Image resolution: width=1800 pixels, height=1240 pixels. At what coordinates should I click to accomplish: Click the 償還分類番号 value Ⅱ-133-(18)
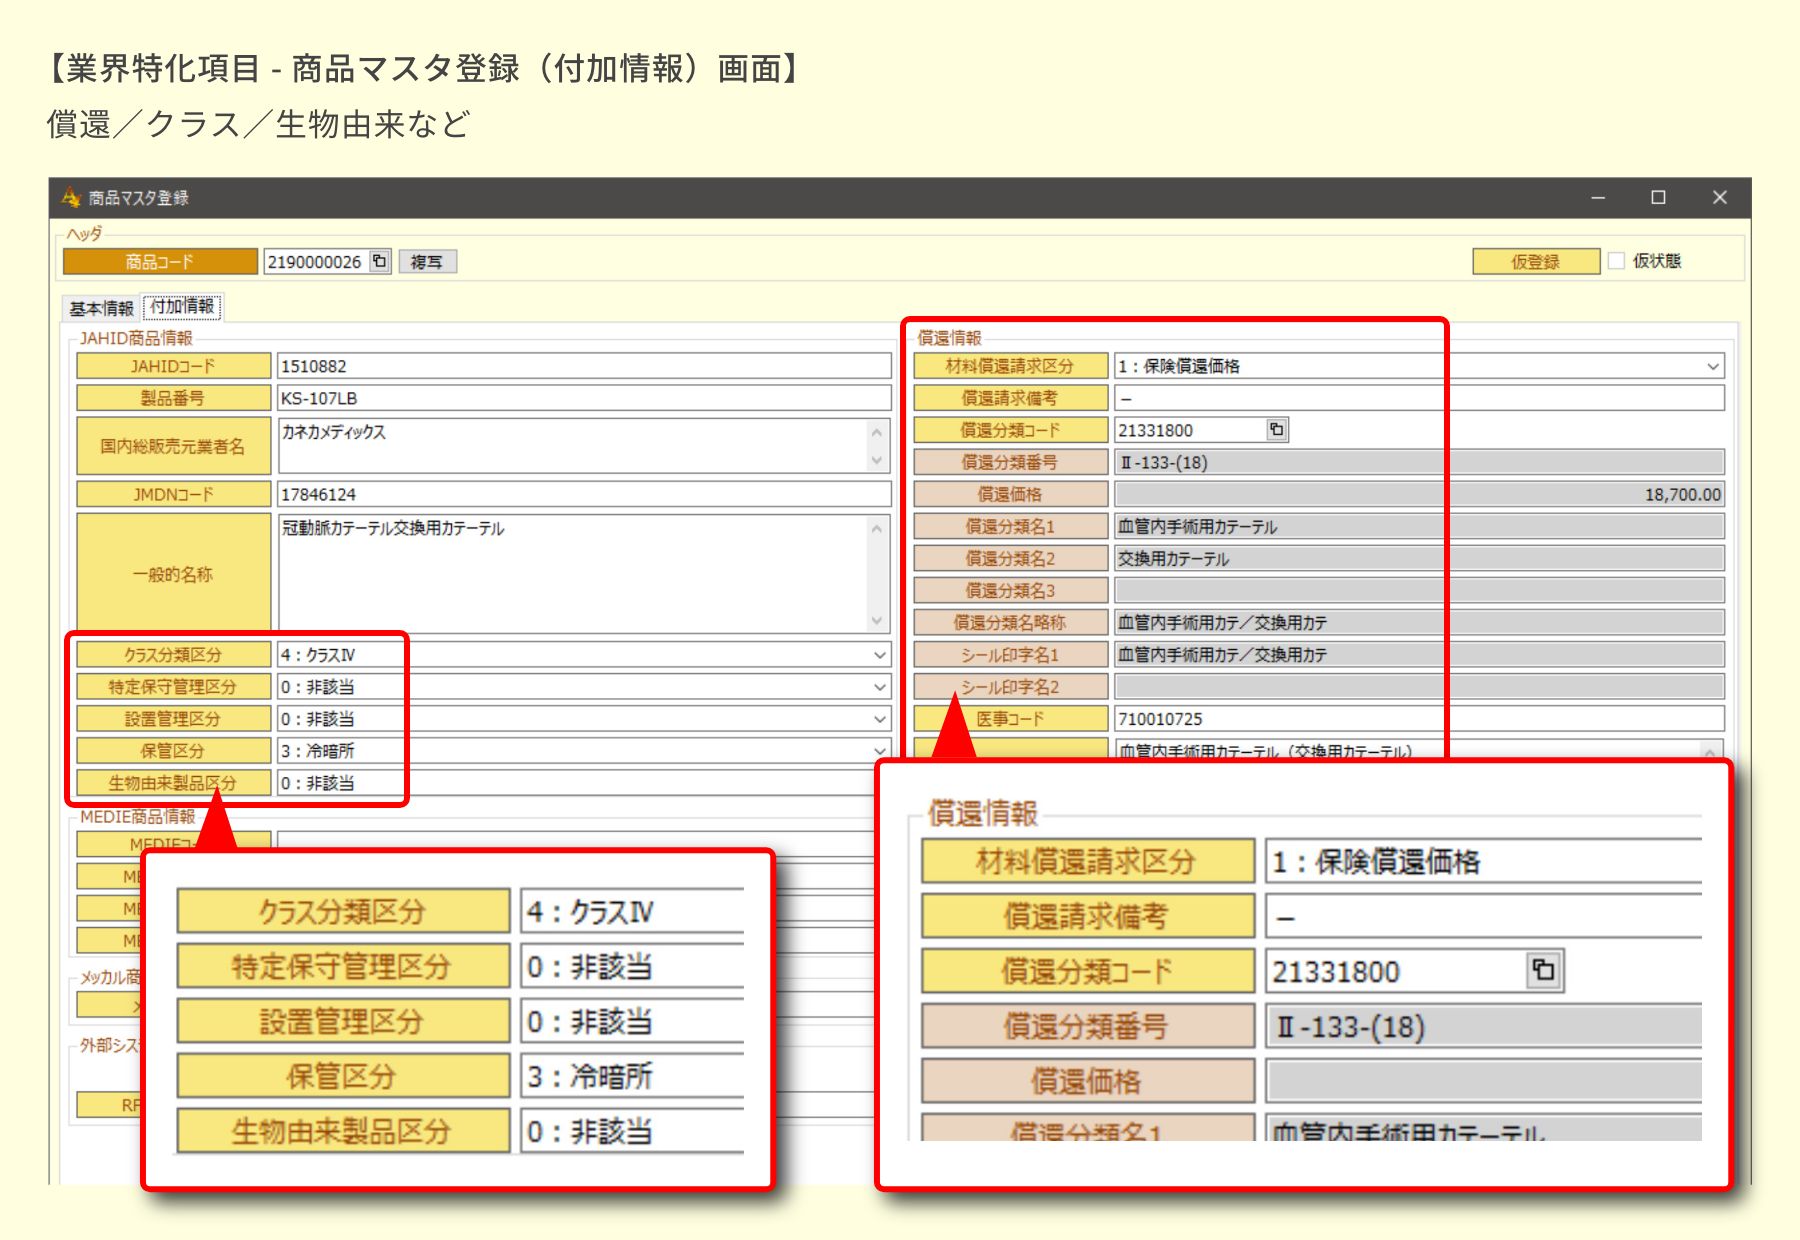point(1419,462)
